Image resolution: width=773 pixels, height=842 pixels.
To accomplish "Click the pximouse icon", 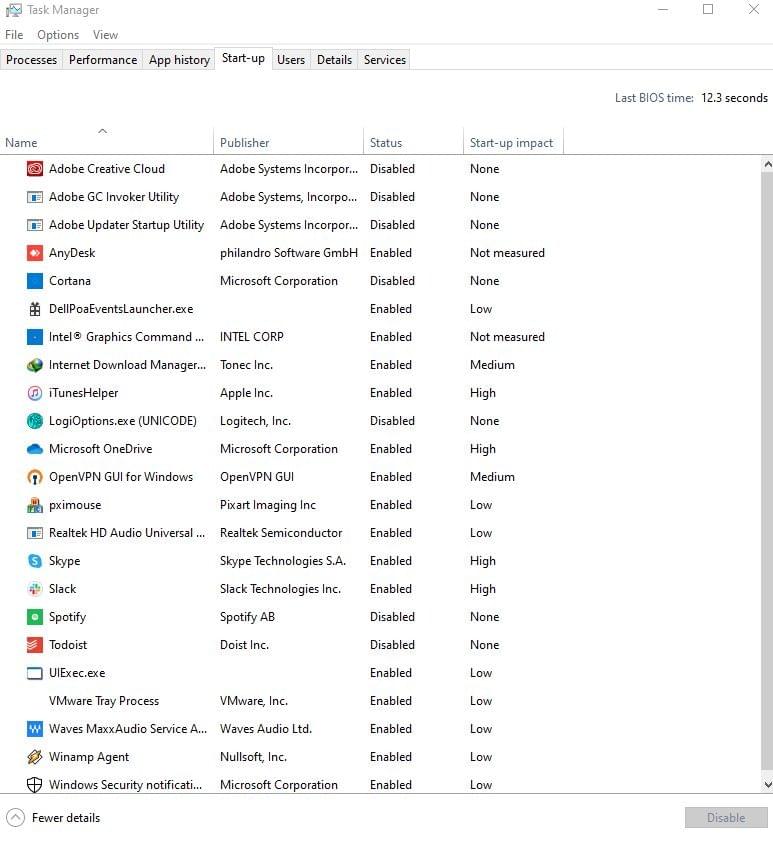I will tap(35, 505).
